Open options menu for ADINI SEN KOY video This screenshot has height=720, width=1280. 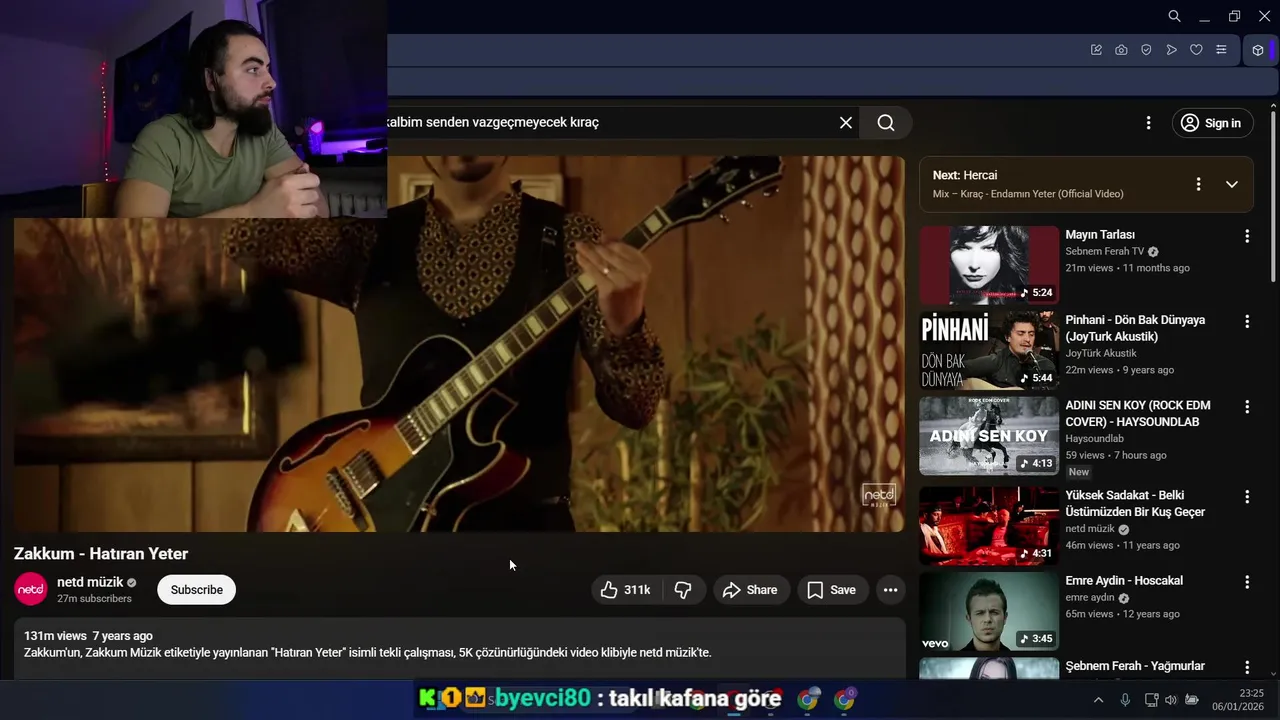coord(1247,407)
